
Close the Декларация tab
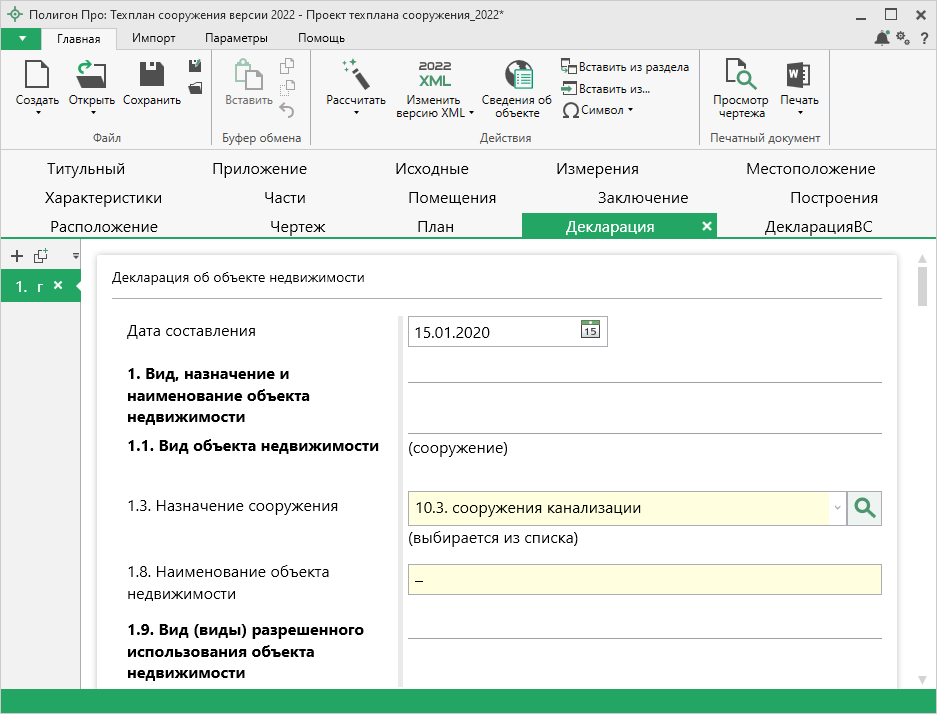click(707, 227)
